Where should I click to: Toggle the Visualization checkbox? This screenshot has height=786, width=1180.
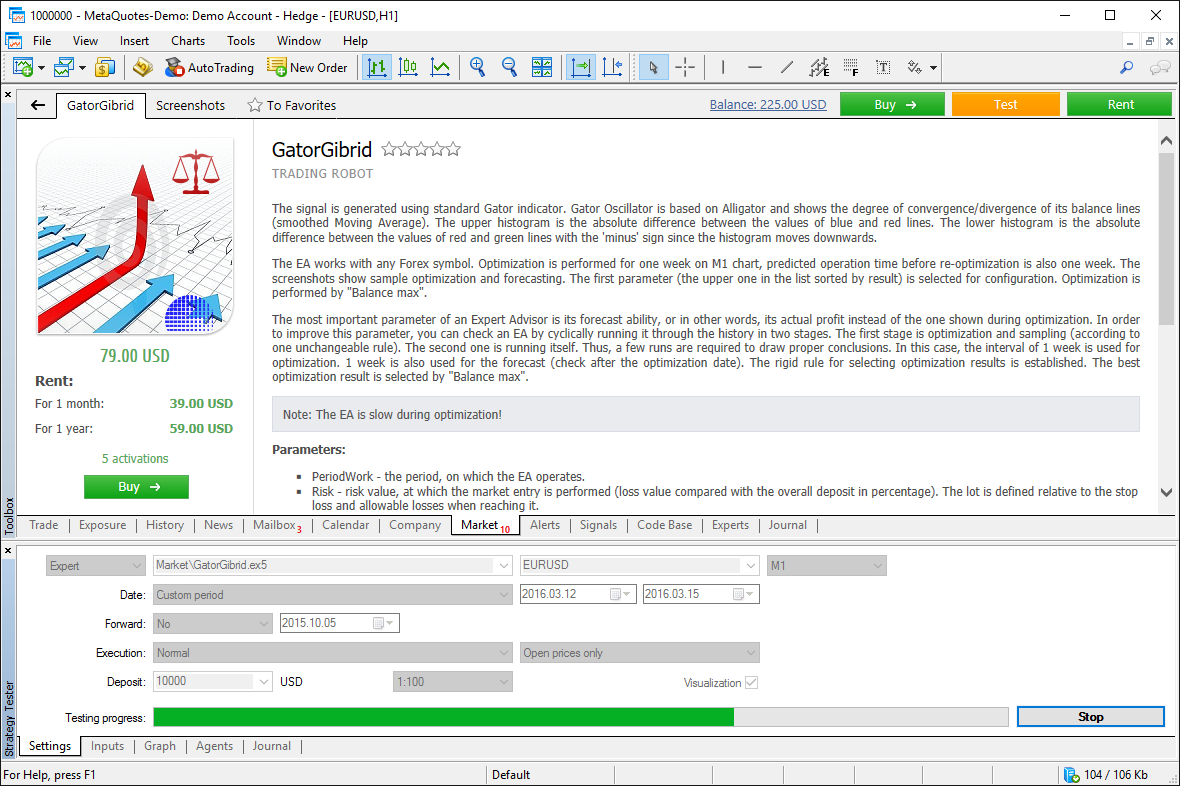751,682
